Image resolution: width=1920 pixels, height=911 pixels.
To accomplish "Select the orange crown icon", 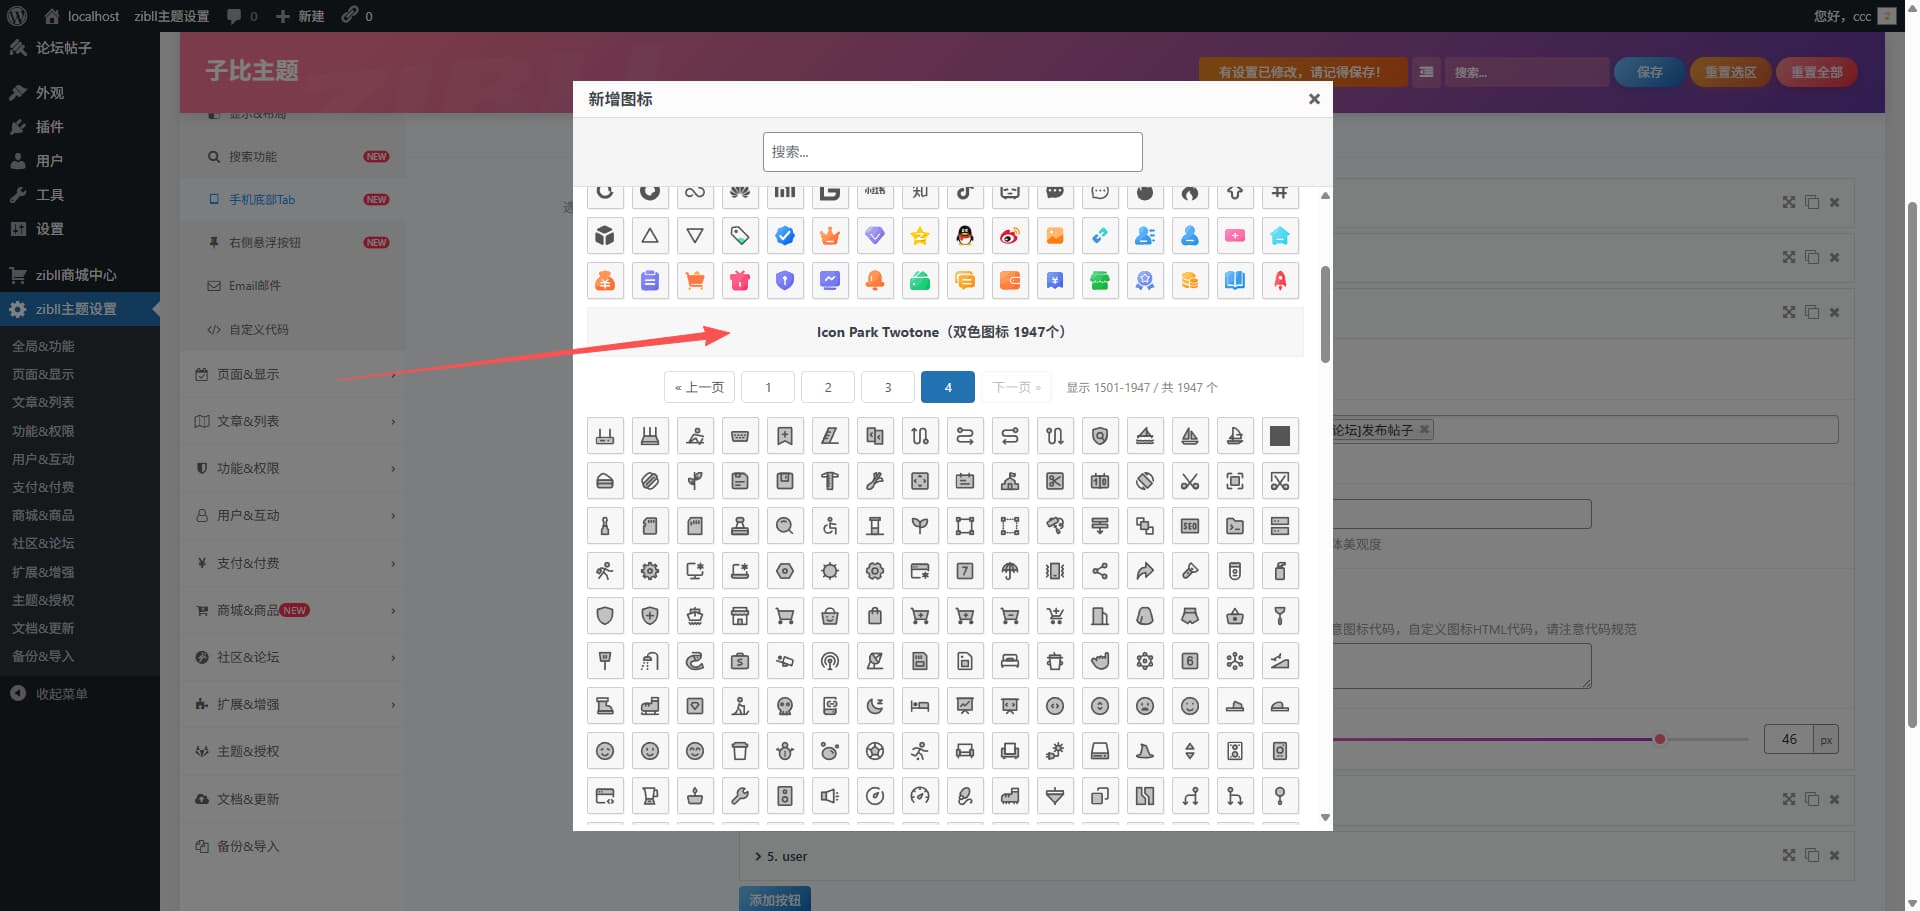I will point(830,235).
